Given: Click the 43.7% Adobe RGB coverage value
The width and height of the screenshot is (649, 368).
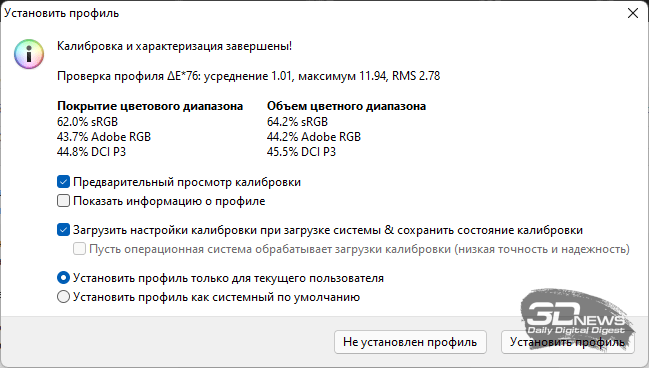Looking at the screenshot, I should [x=104, y=137].
